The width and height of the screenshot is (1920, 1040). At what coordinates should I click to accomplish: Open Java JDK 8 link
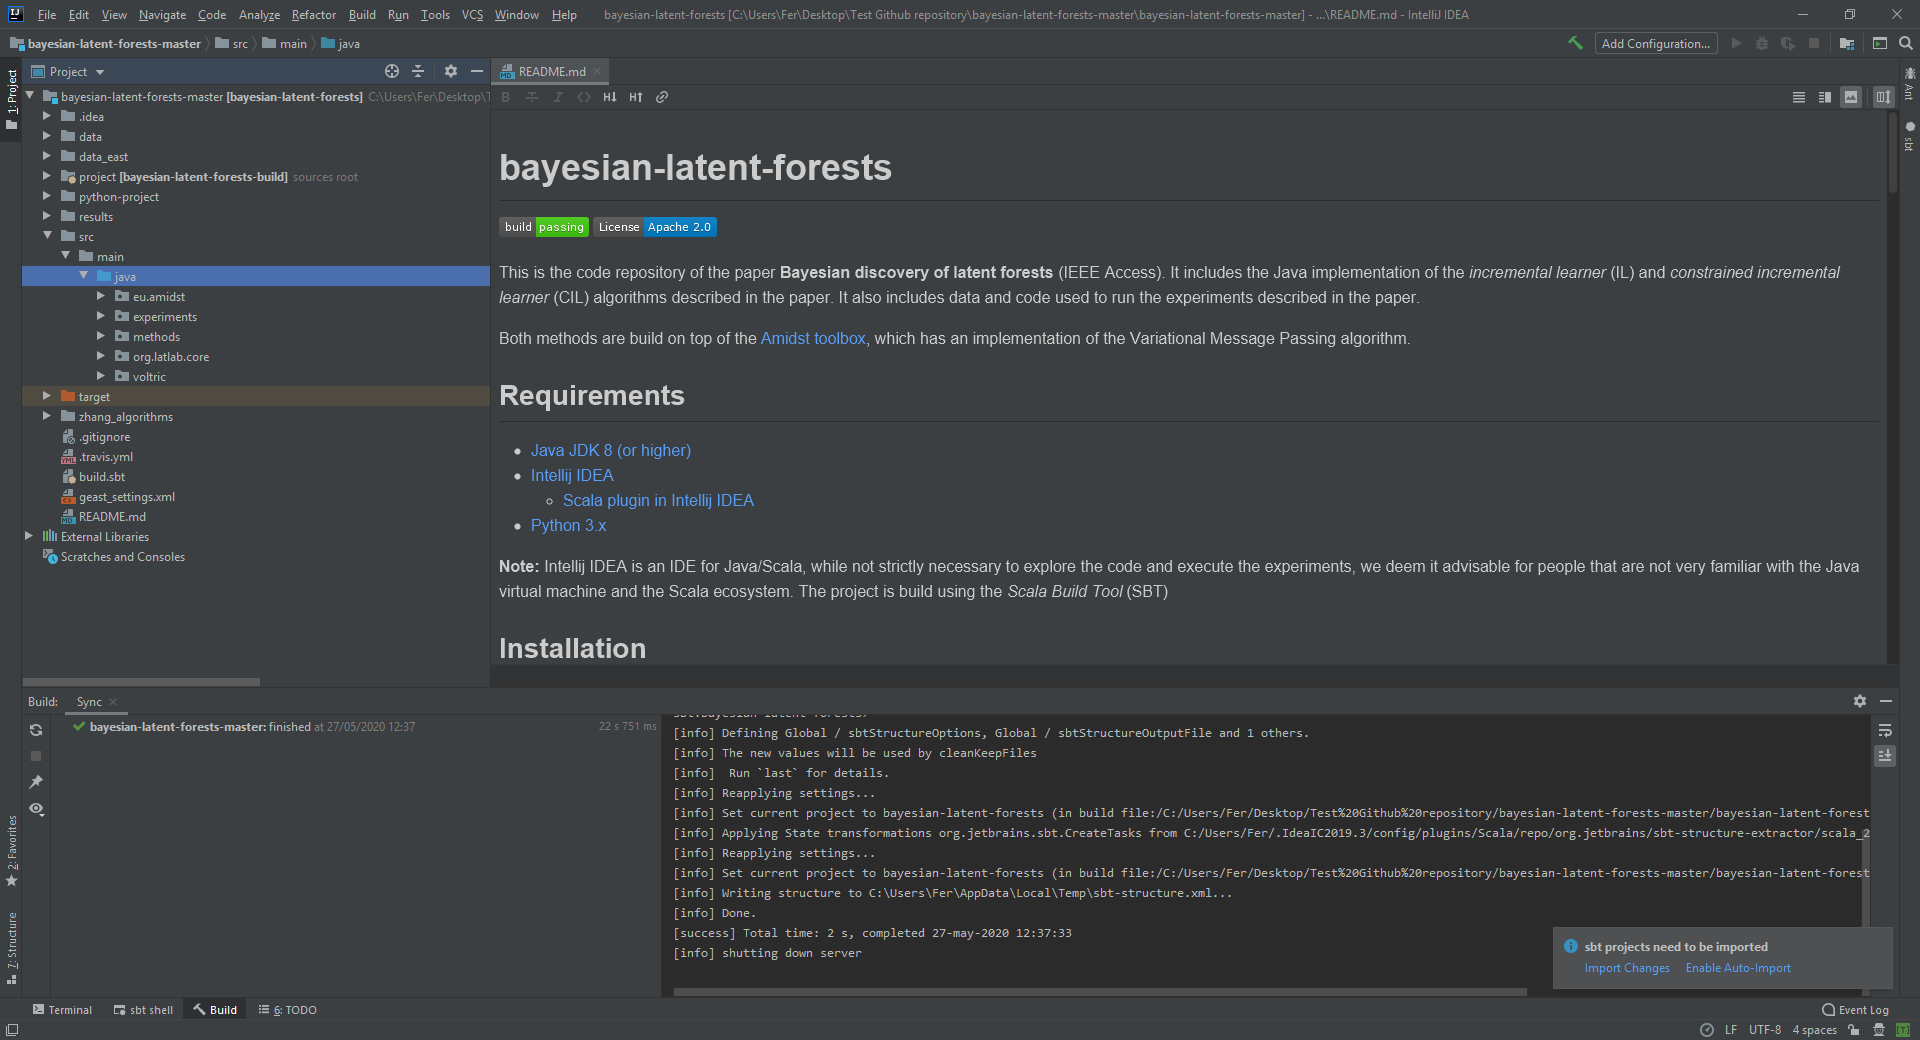pyautogui.click(x=611, y=451)
